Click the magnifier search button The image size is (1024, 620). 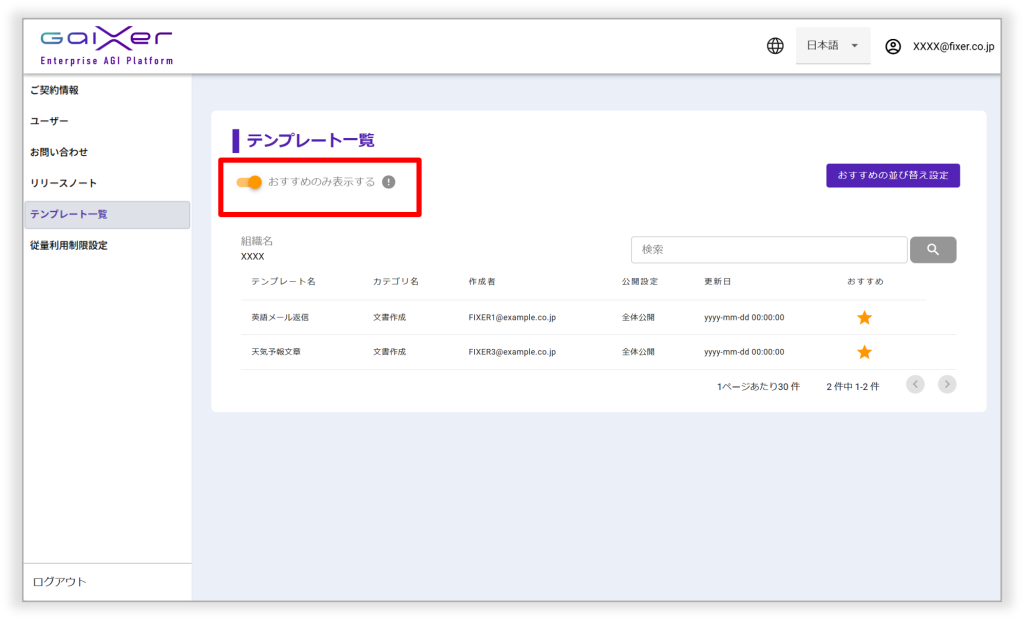[x=932, y=249]
